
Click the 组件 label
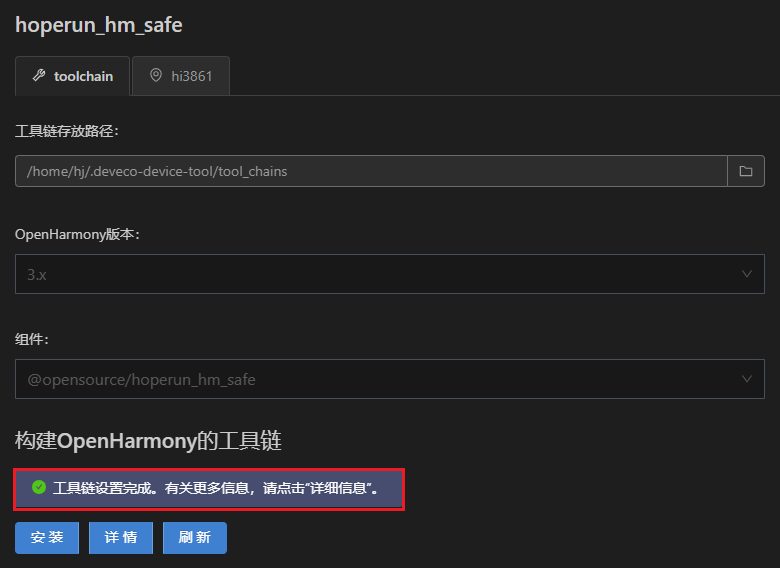click(32, 339)
